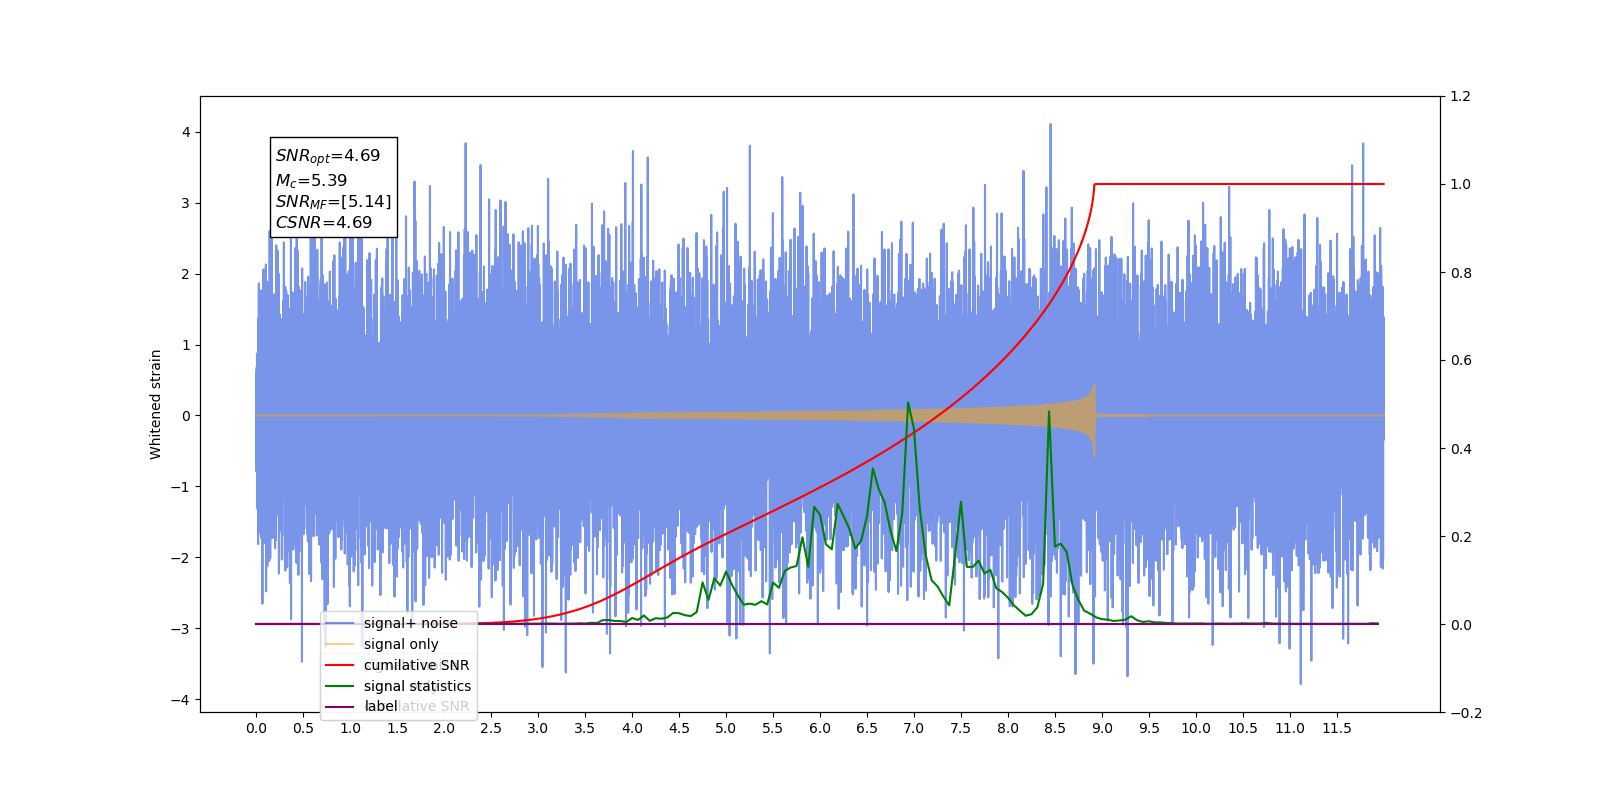Click the x-axis tick label 1.0
The height and width of the screenshot is (800, 1600).
350,729
